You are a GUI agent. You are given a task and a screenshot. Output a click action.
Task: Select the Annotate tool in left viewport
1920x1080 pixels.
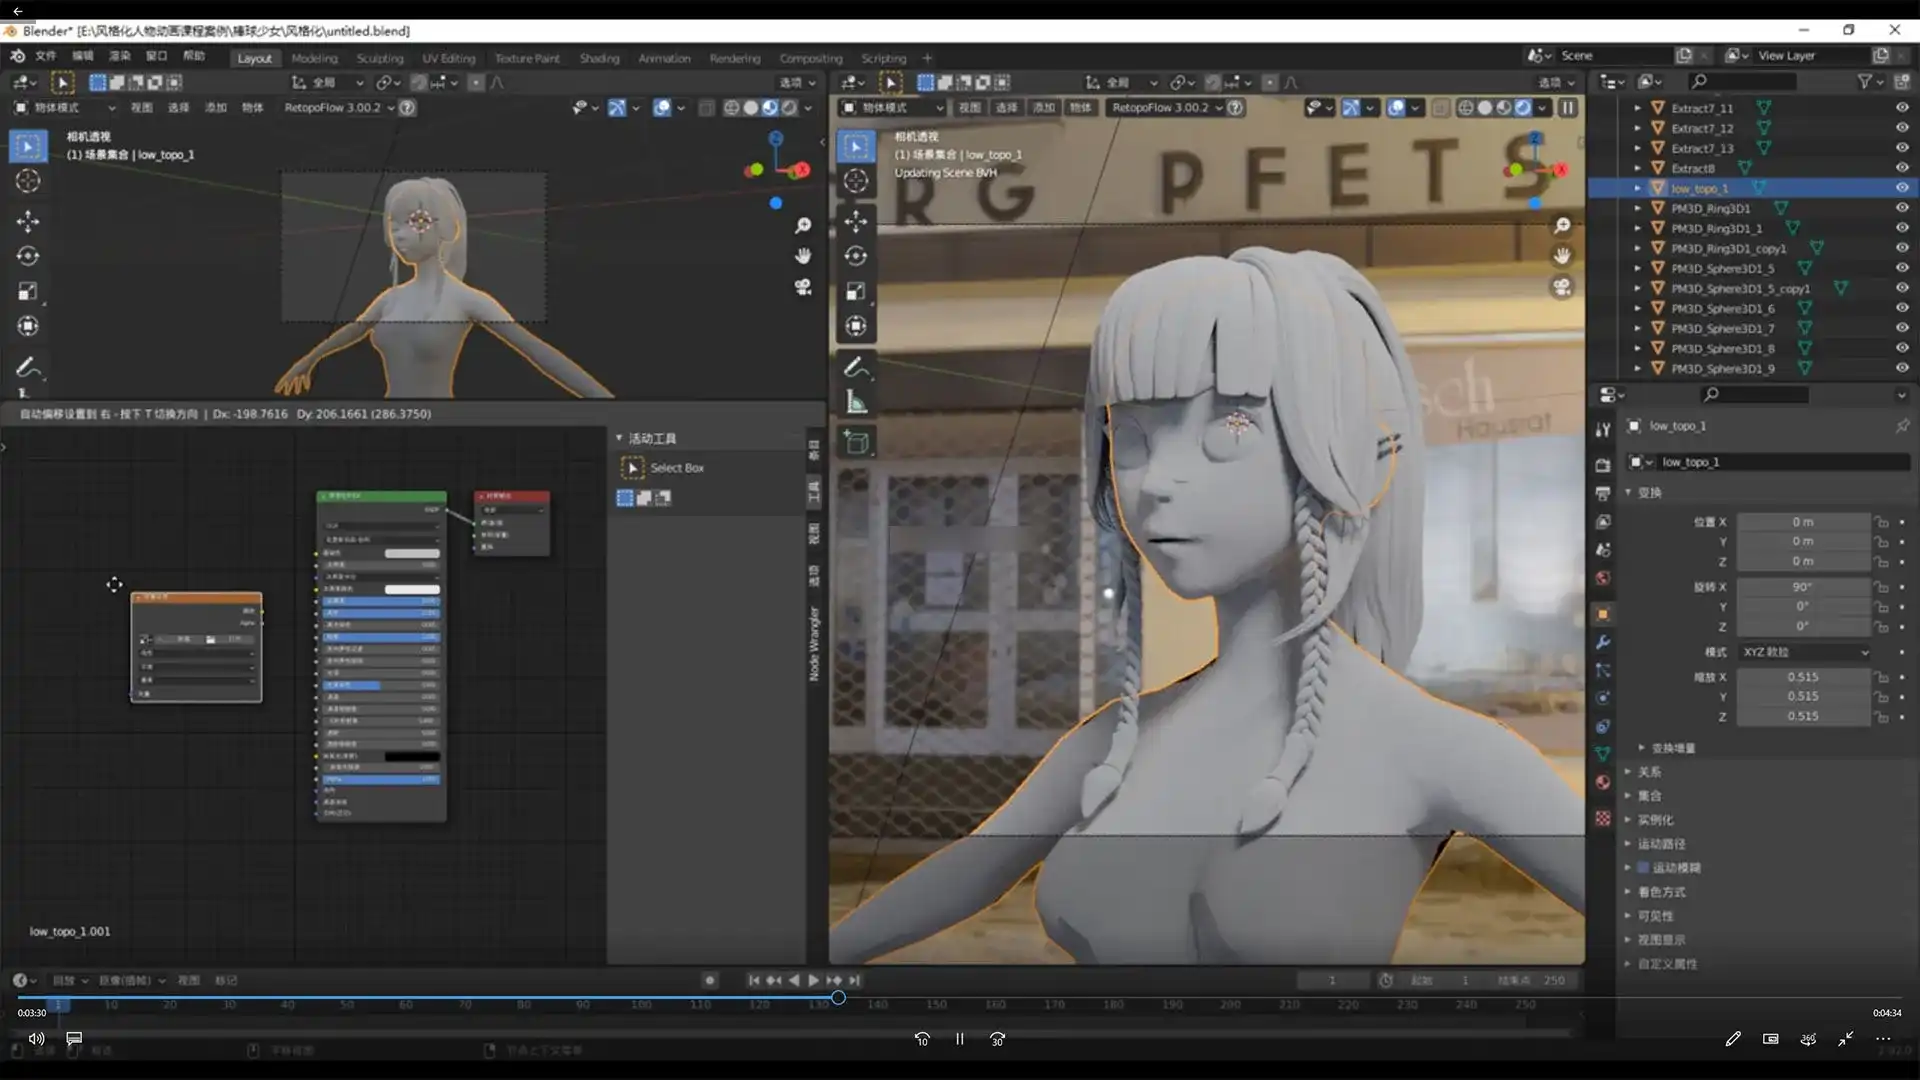28,367
